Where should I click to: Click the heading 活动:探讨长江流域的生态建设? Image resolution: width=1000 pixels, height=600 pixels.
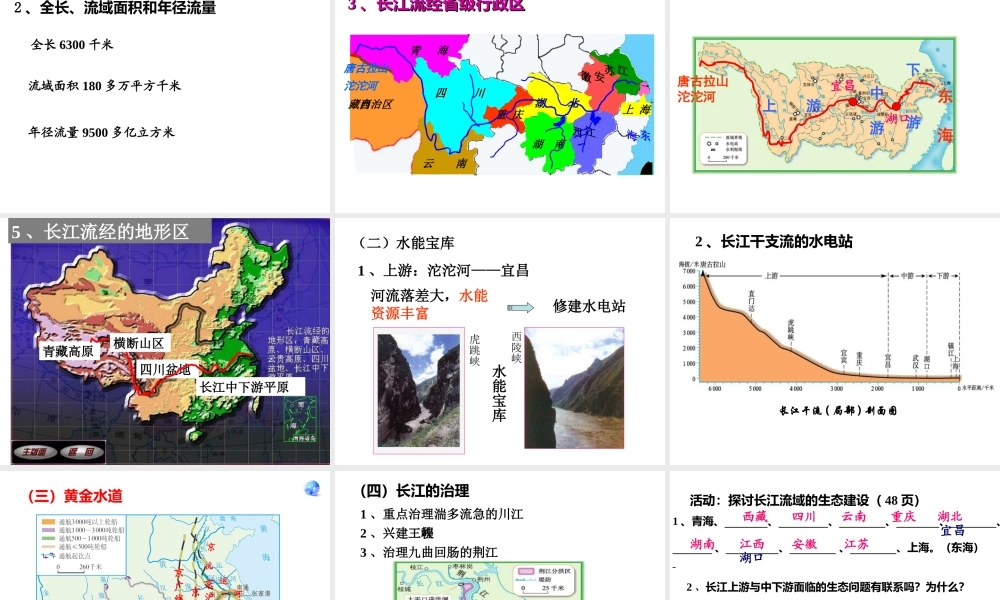(x=805, y=500)
